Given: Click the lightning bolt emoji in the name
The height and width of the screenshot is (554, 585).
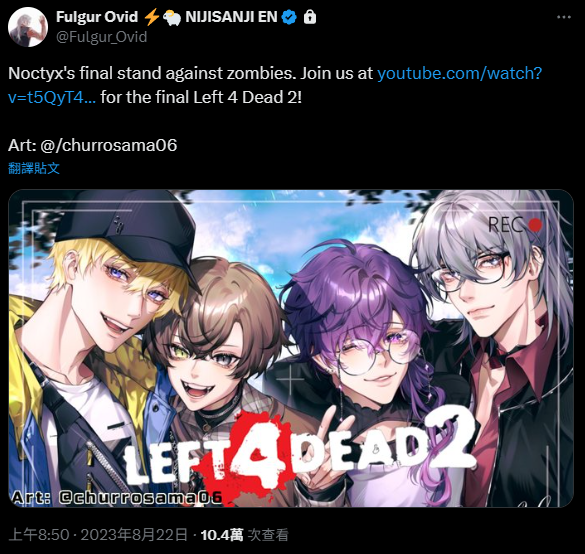Looking at the screenshot, I should pos(151,17).
